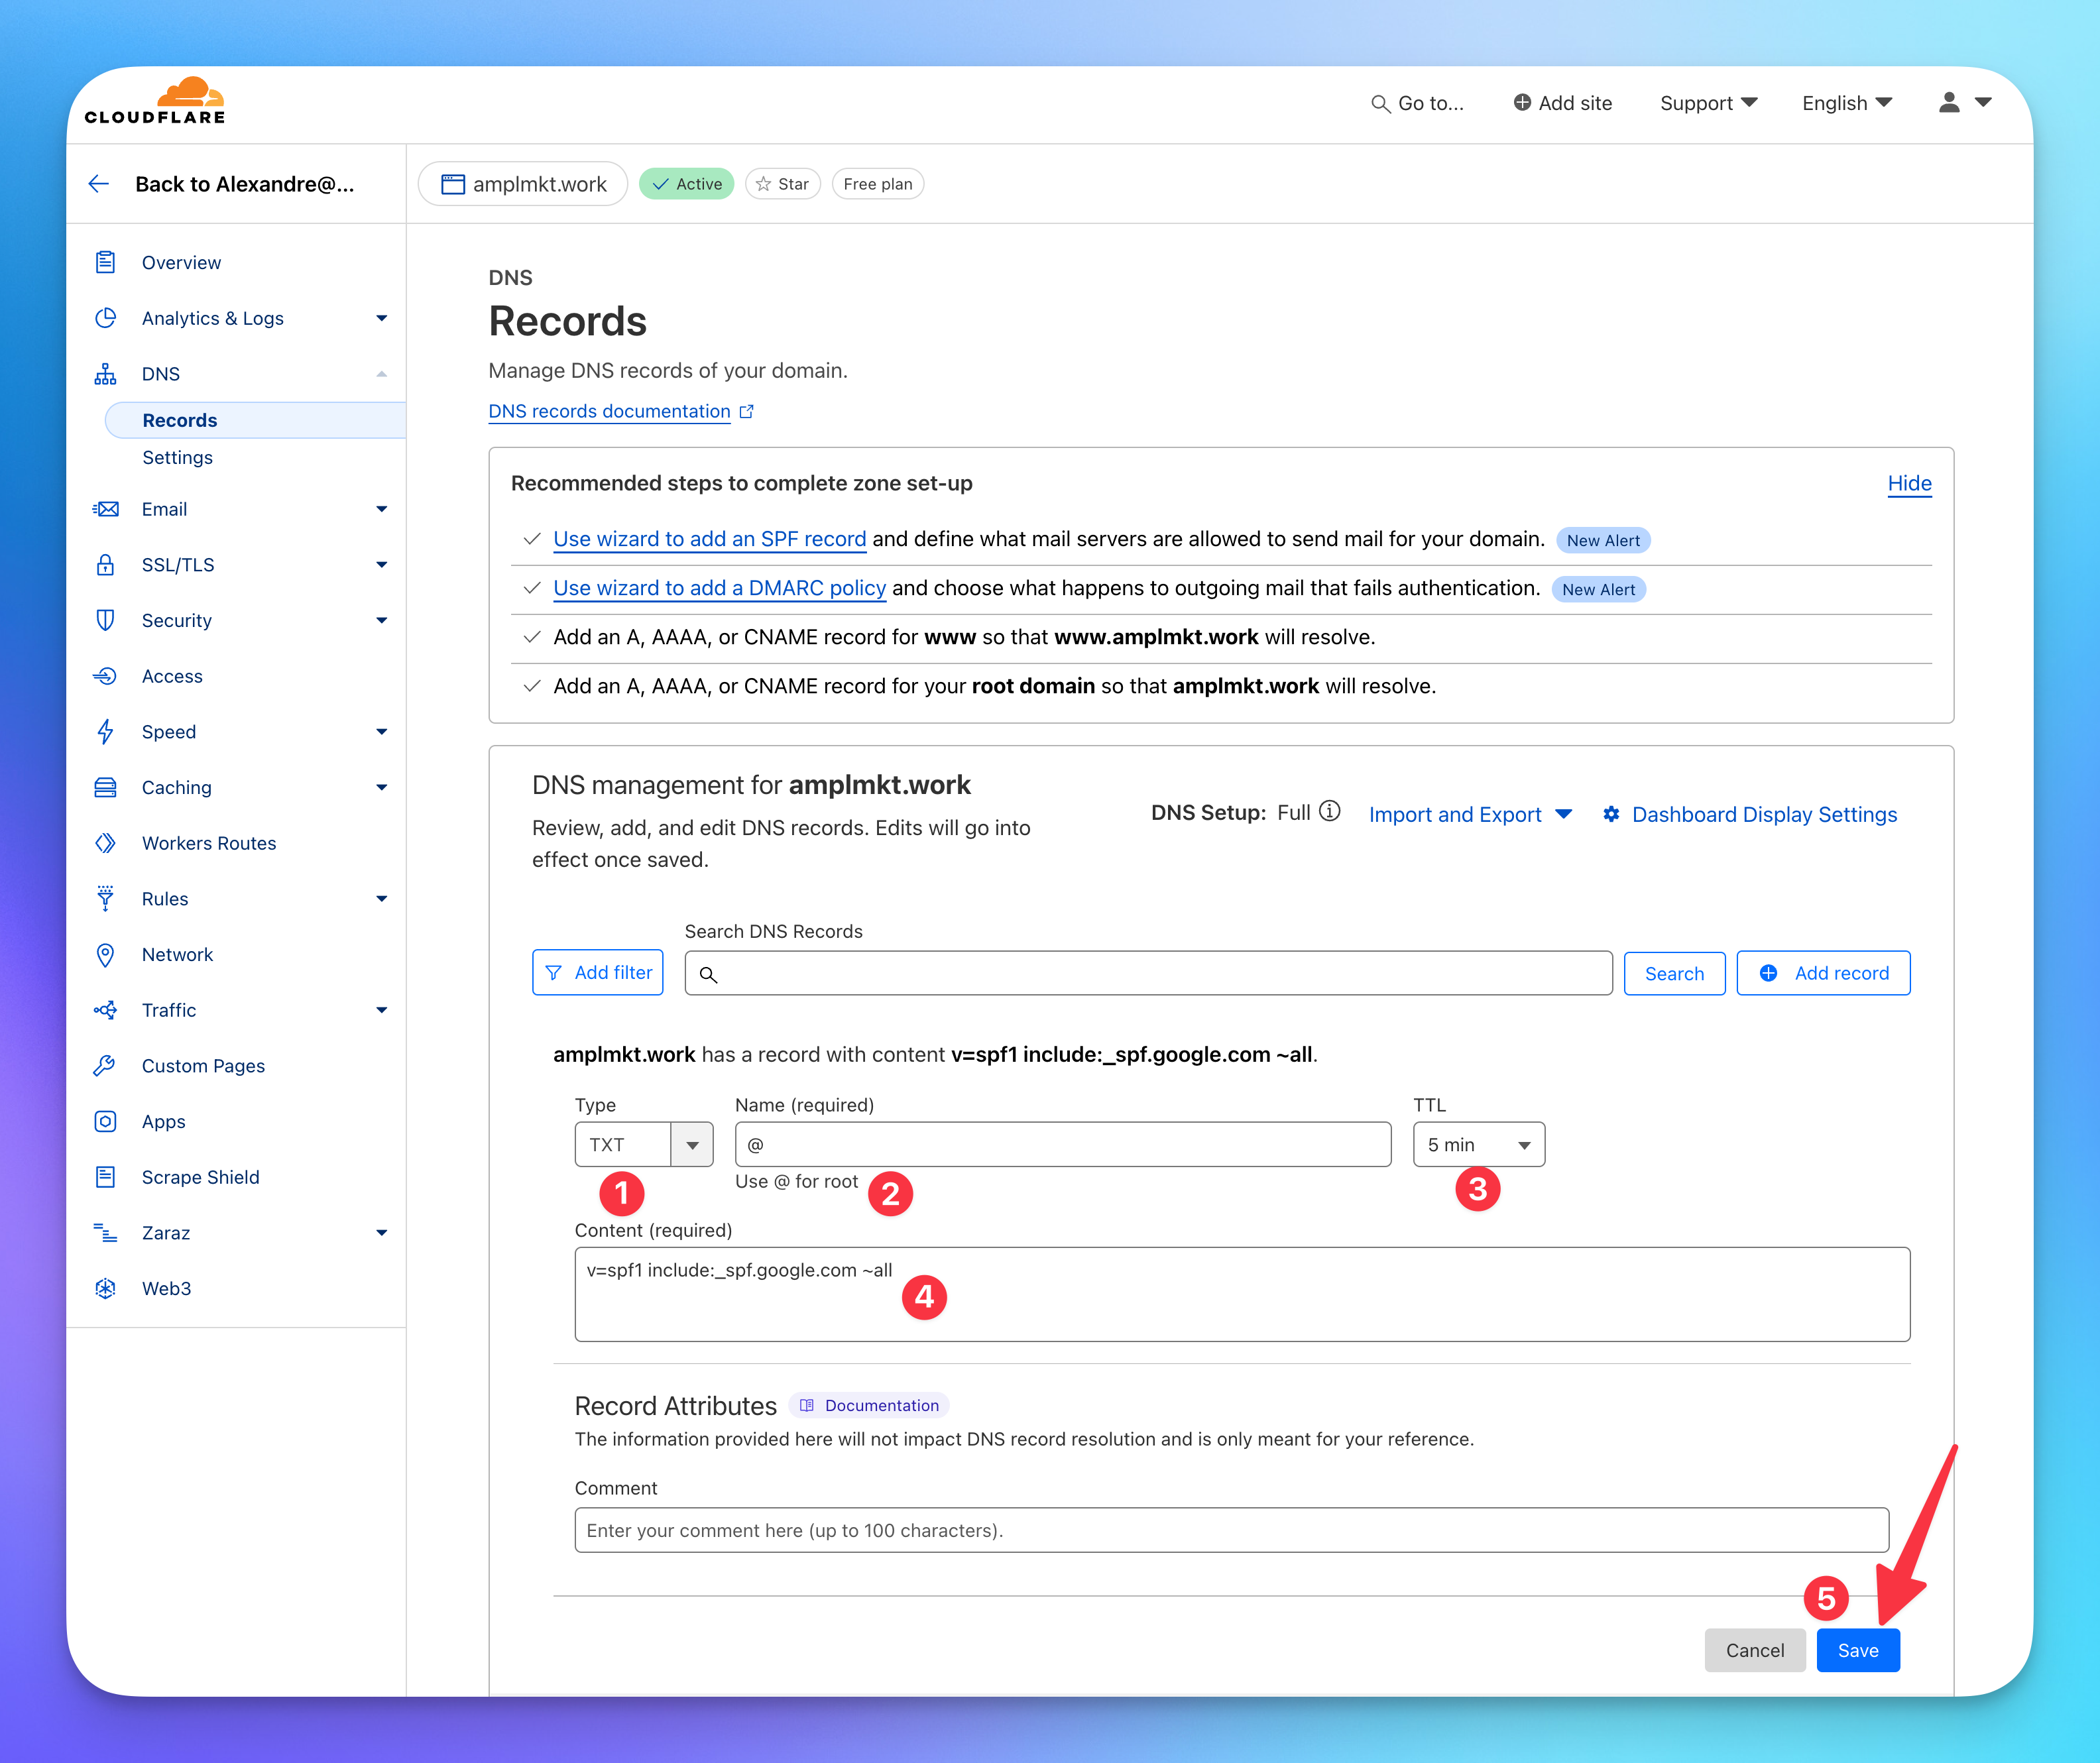This screenshot has width=2100, height=1763.
Task: Click the DNS Setup info icon
Action: [1329, 811]
